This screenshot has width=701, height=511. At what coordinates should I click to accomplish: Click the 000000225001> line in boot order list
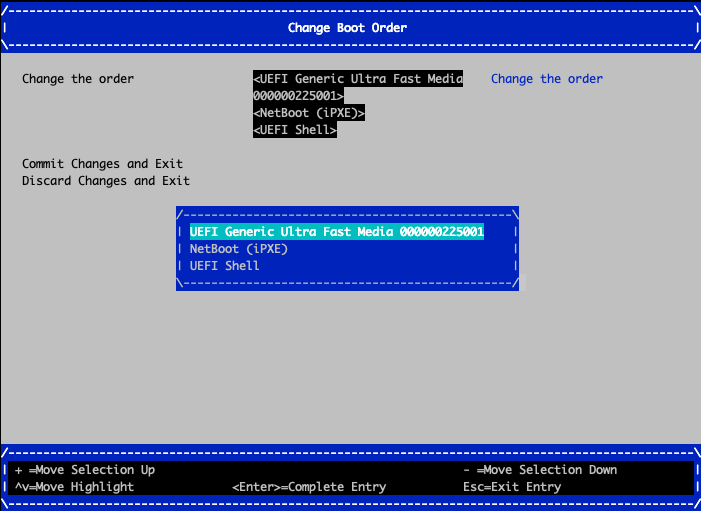[x=298, y=96]
